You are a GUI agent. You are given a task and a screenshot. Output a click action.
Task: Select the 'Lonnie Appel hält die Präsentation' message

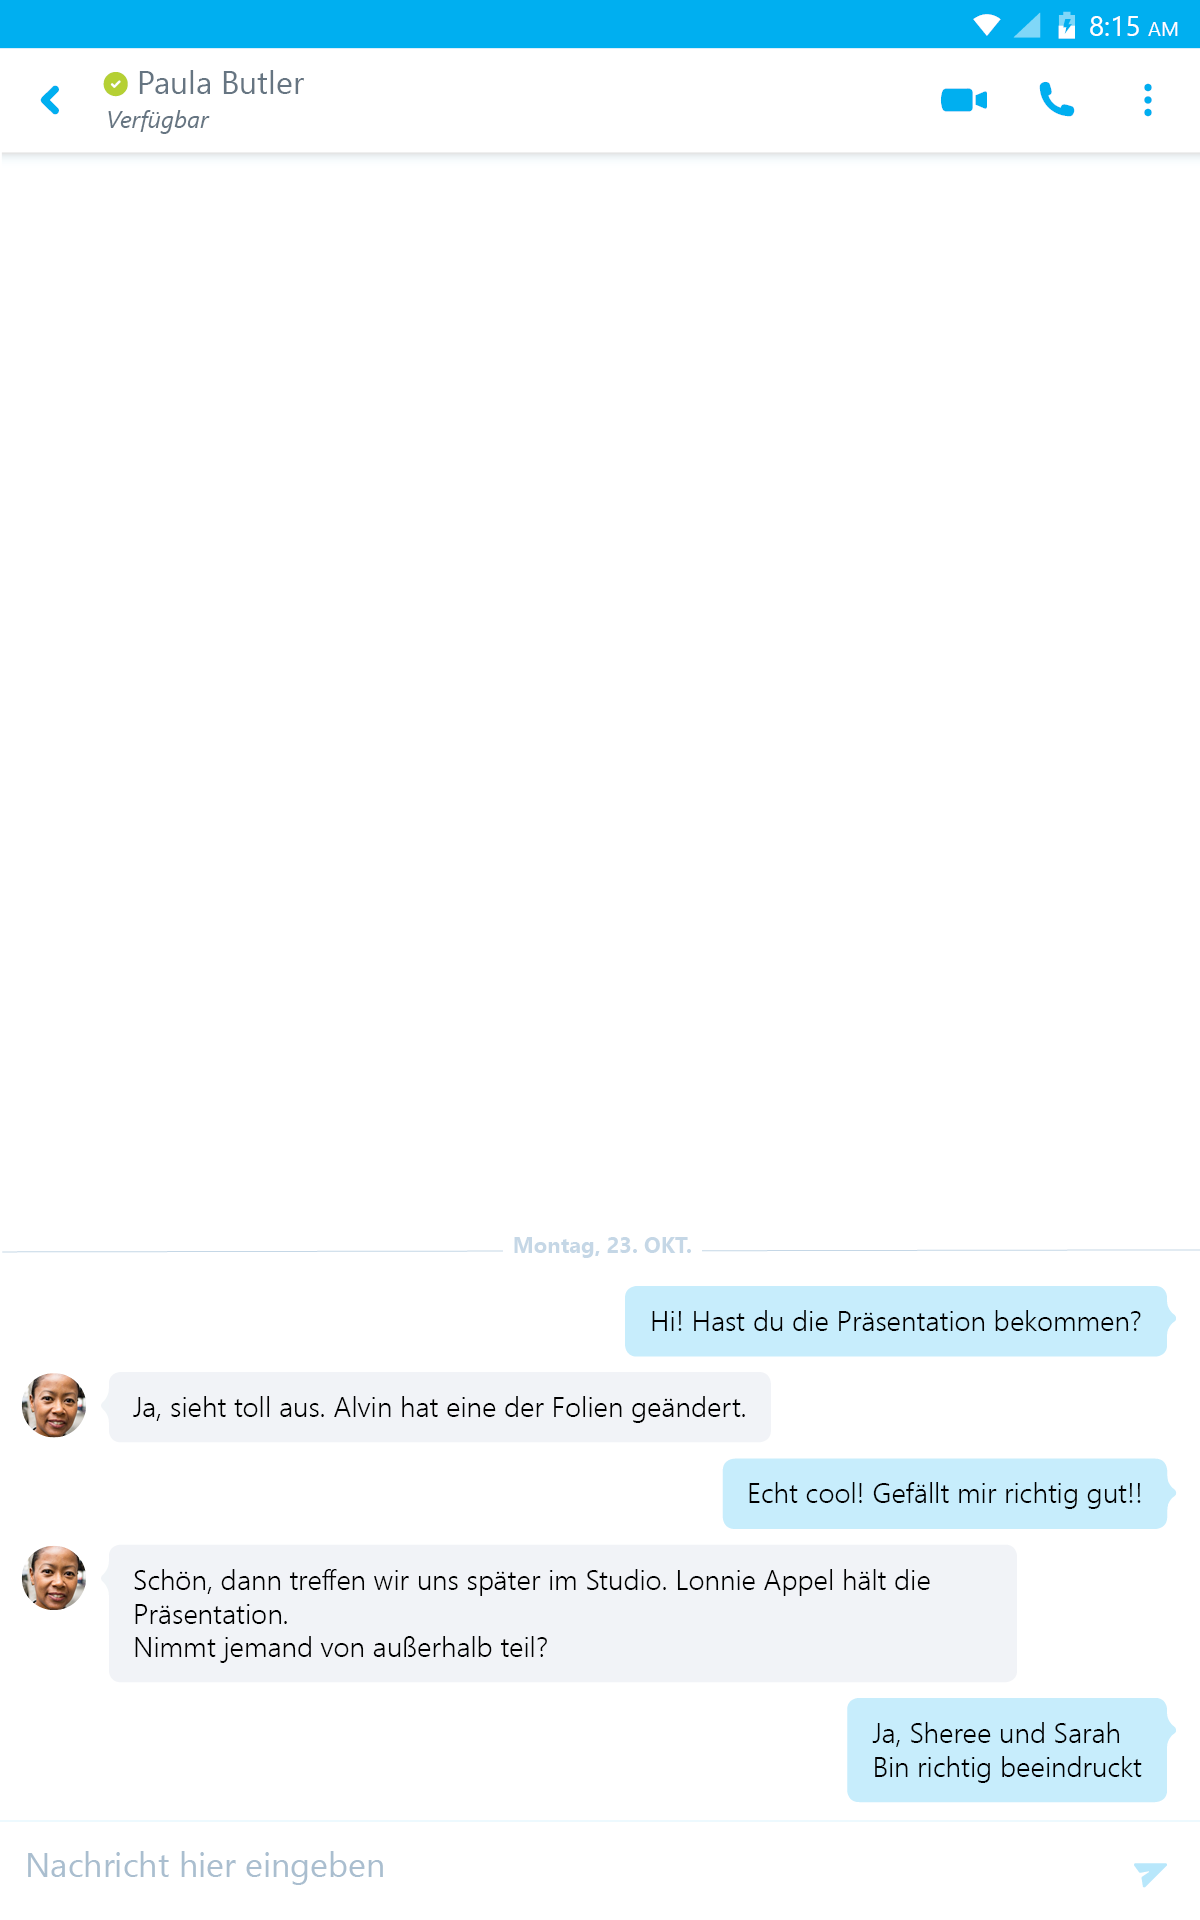click(563, 1613)
